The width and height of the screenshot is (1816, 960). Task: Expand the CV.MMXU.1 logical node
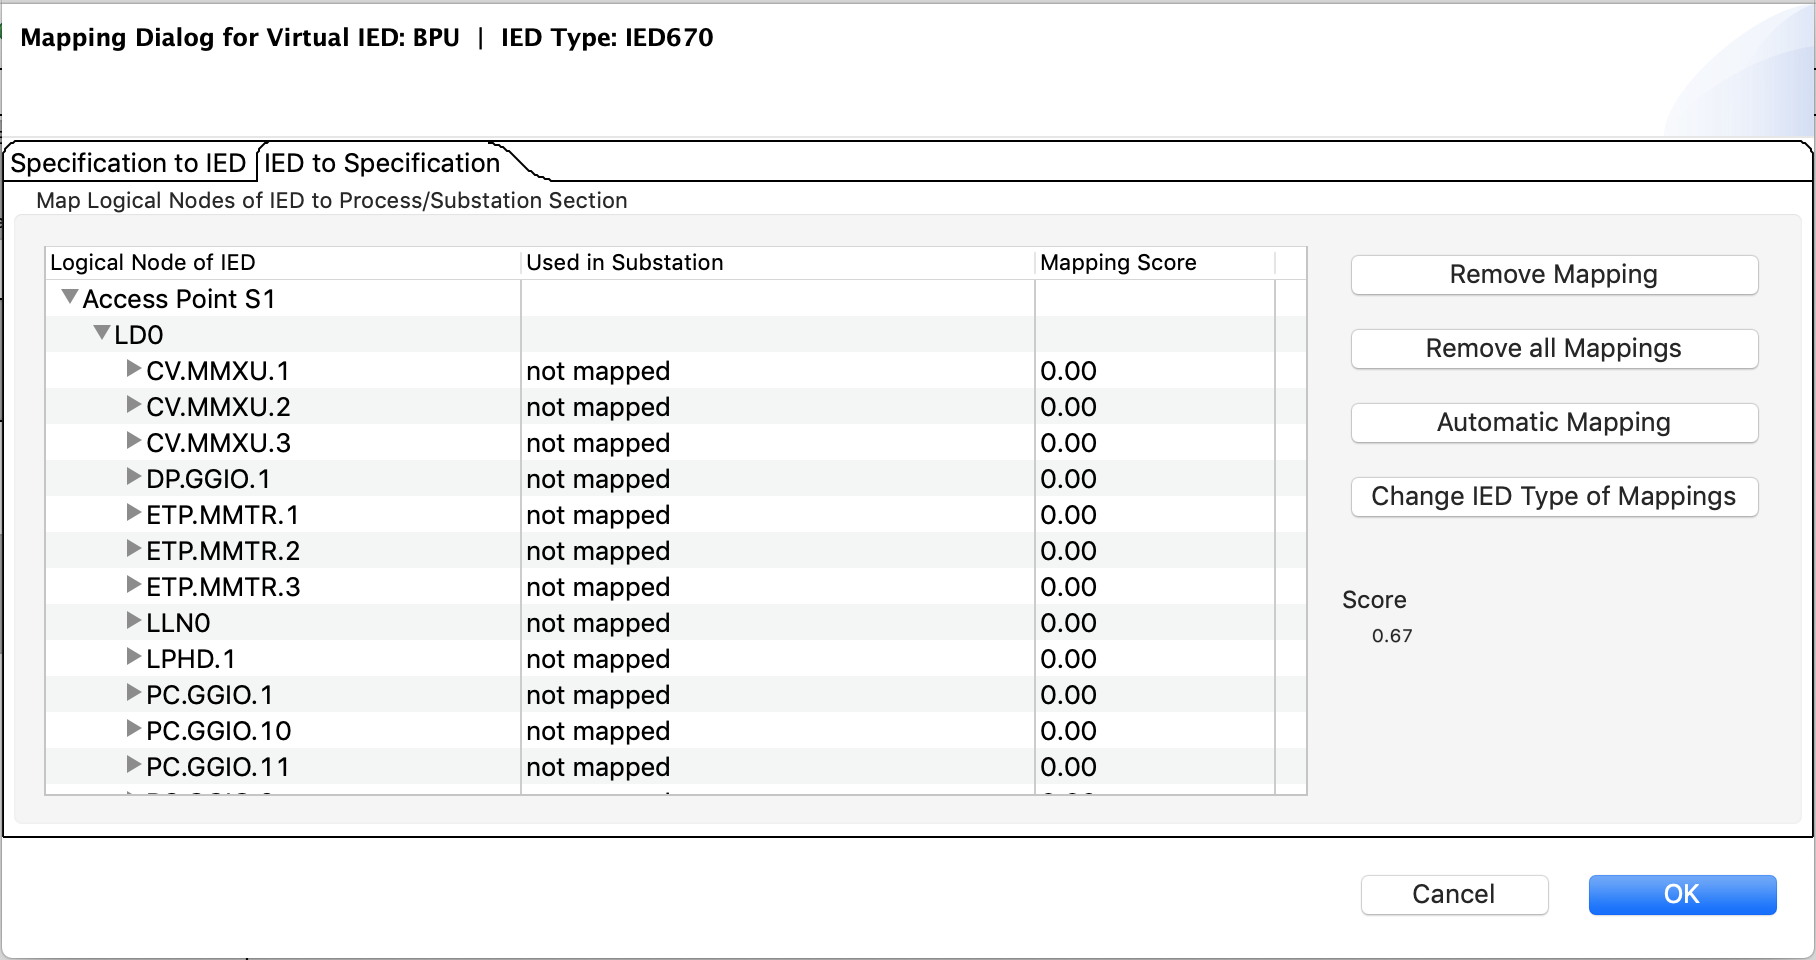click(x=133, y=369)
